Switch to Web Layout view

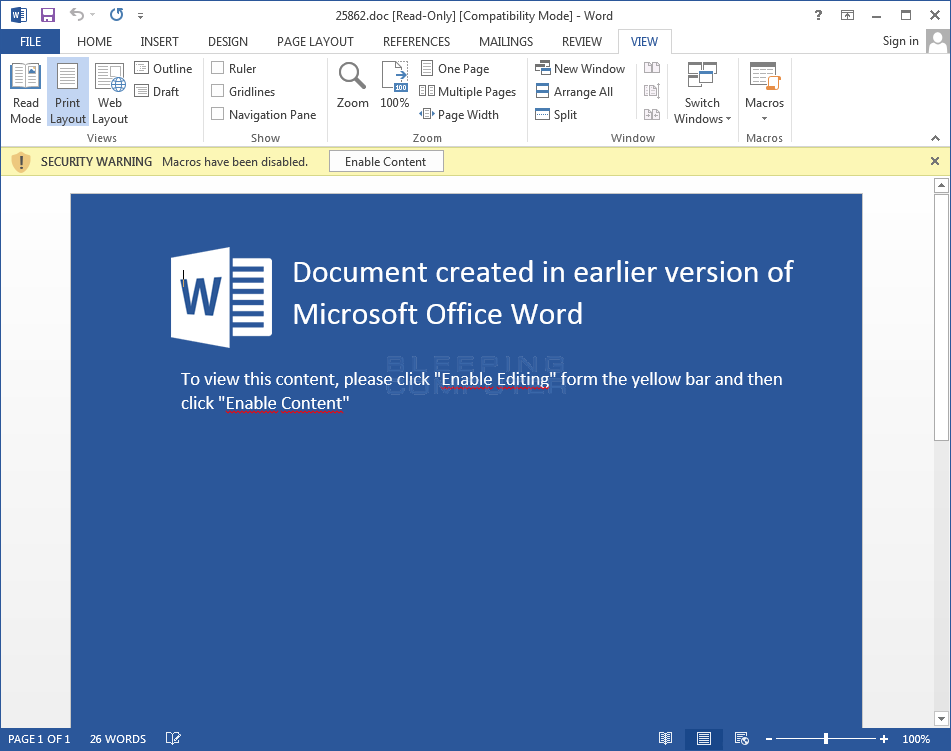(x=110, y=93)
